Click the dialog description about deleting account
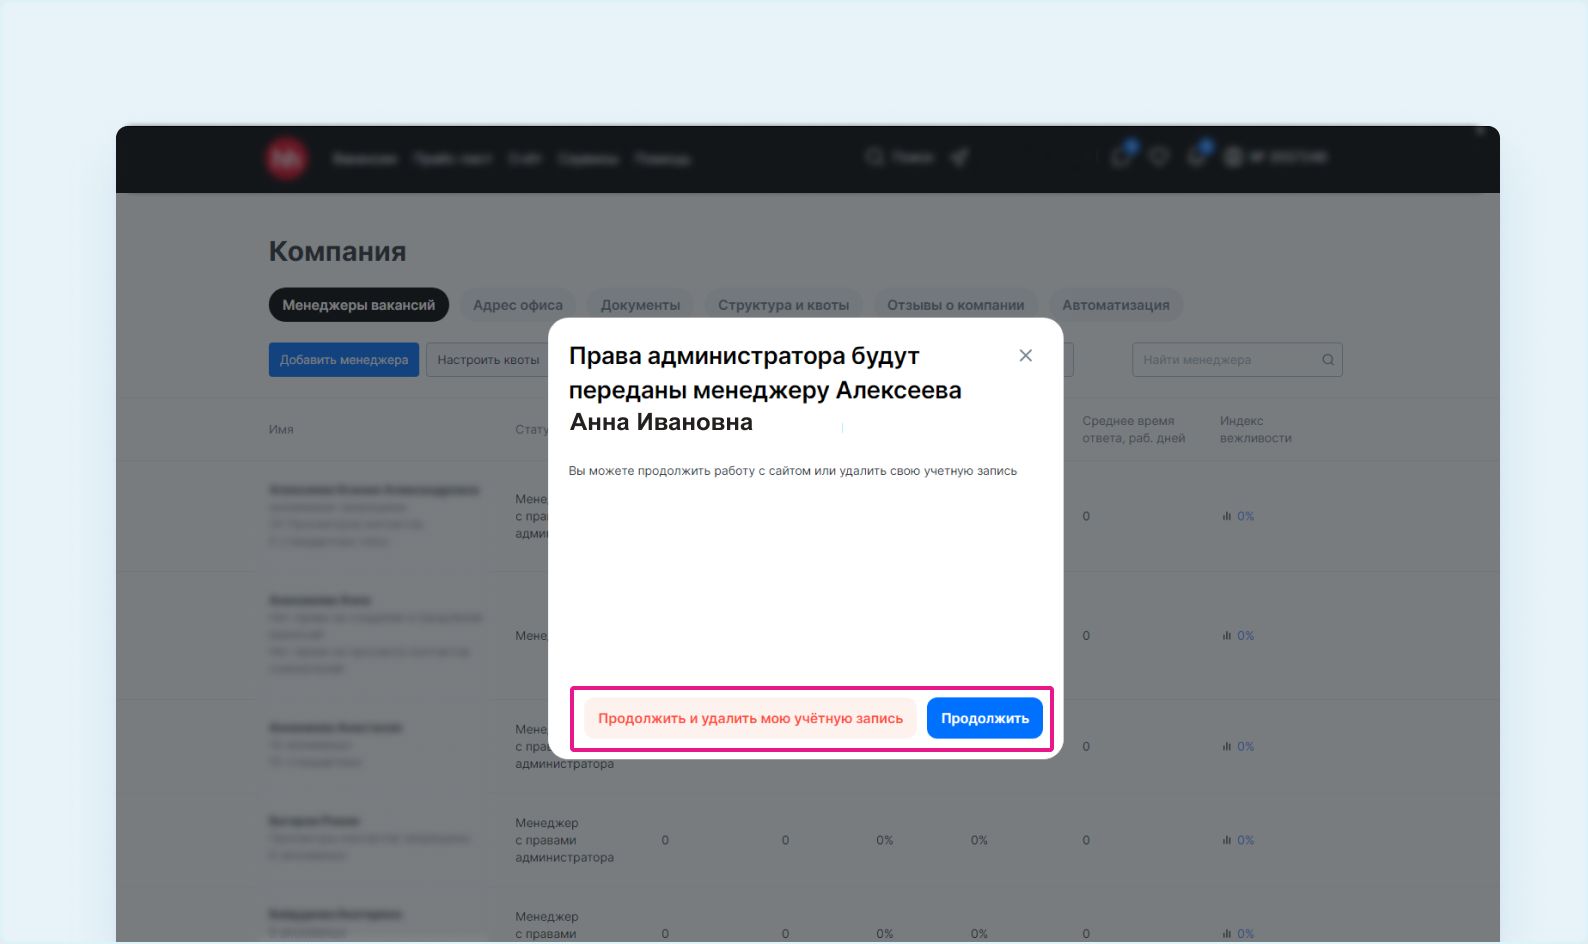This screenshot has width=1588, height=944. click(x=793, y=471)
